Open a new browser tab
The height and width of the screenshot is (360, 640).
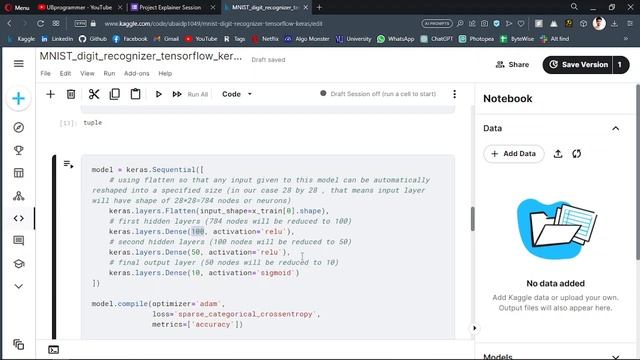319,7
